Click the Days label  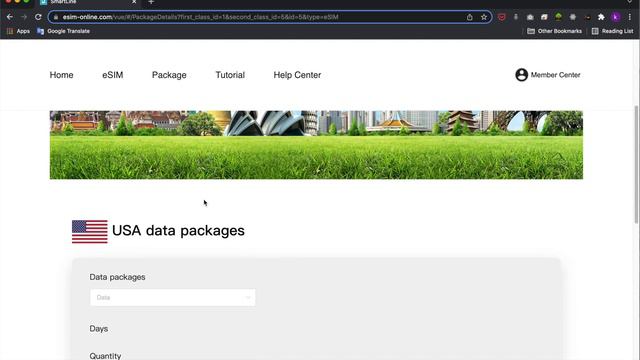tap(99, 329)
